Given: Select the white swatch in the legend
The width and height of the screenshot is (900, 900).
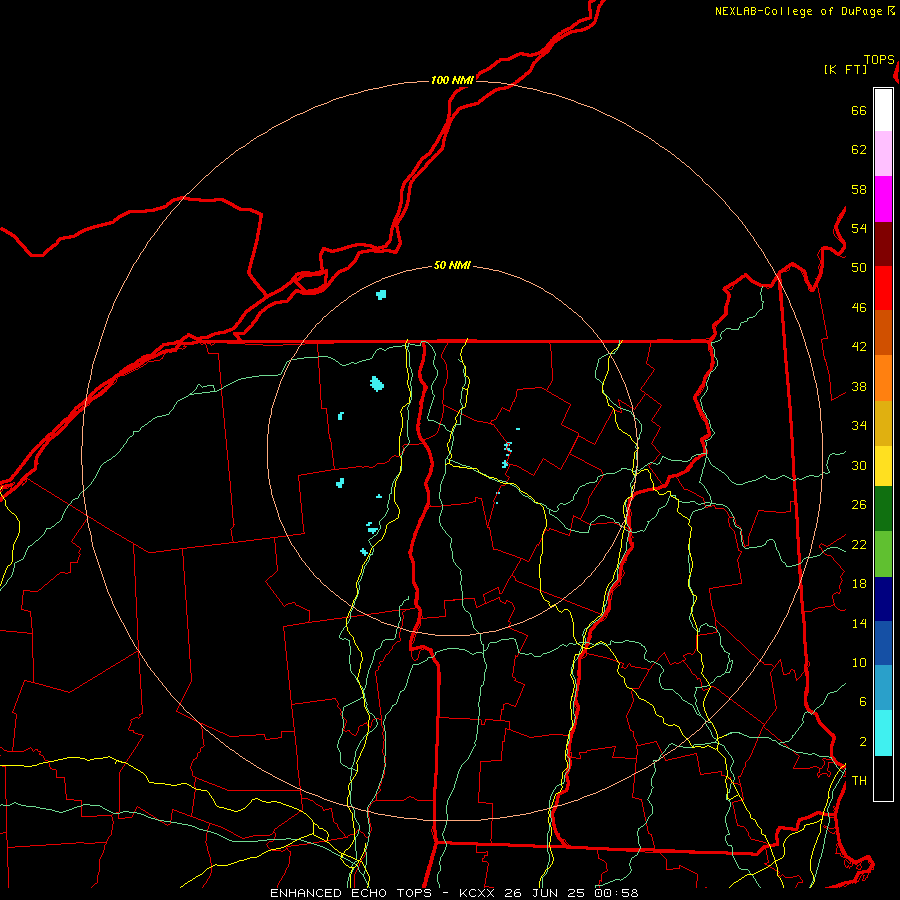Looking at the screenshot, I should coord(883,110).
